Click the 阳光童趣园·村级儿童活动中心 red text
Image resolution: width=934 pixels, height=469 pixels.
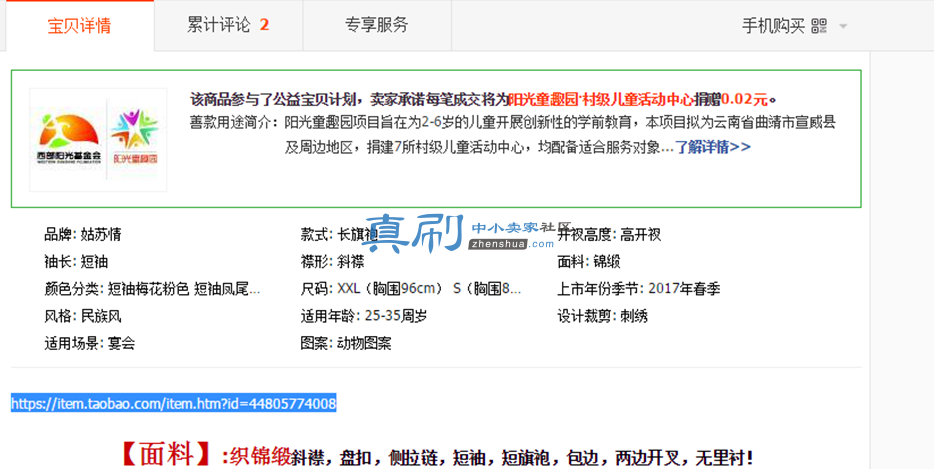[600, 98]
